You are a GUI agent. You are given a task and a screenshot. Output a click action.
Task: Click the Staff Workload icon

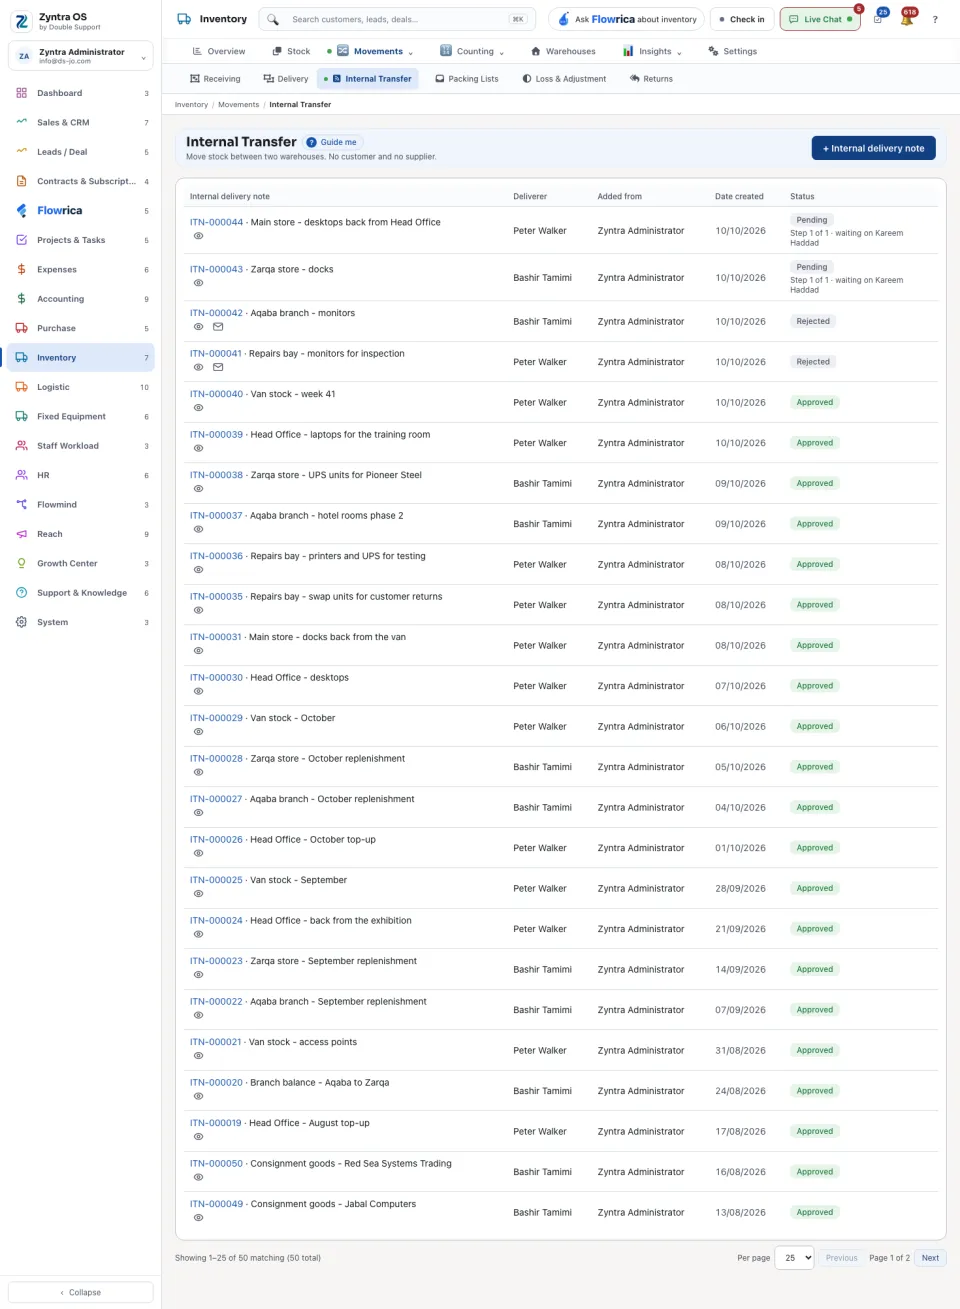pyautogui.click(x=21, y=446)
